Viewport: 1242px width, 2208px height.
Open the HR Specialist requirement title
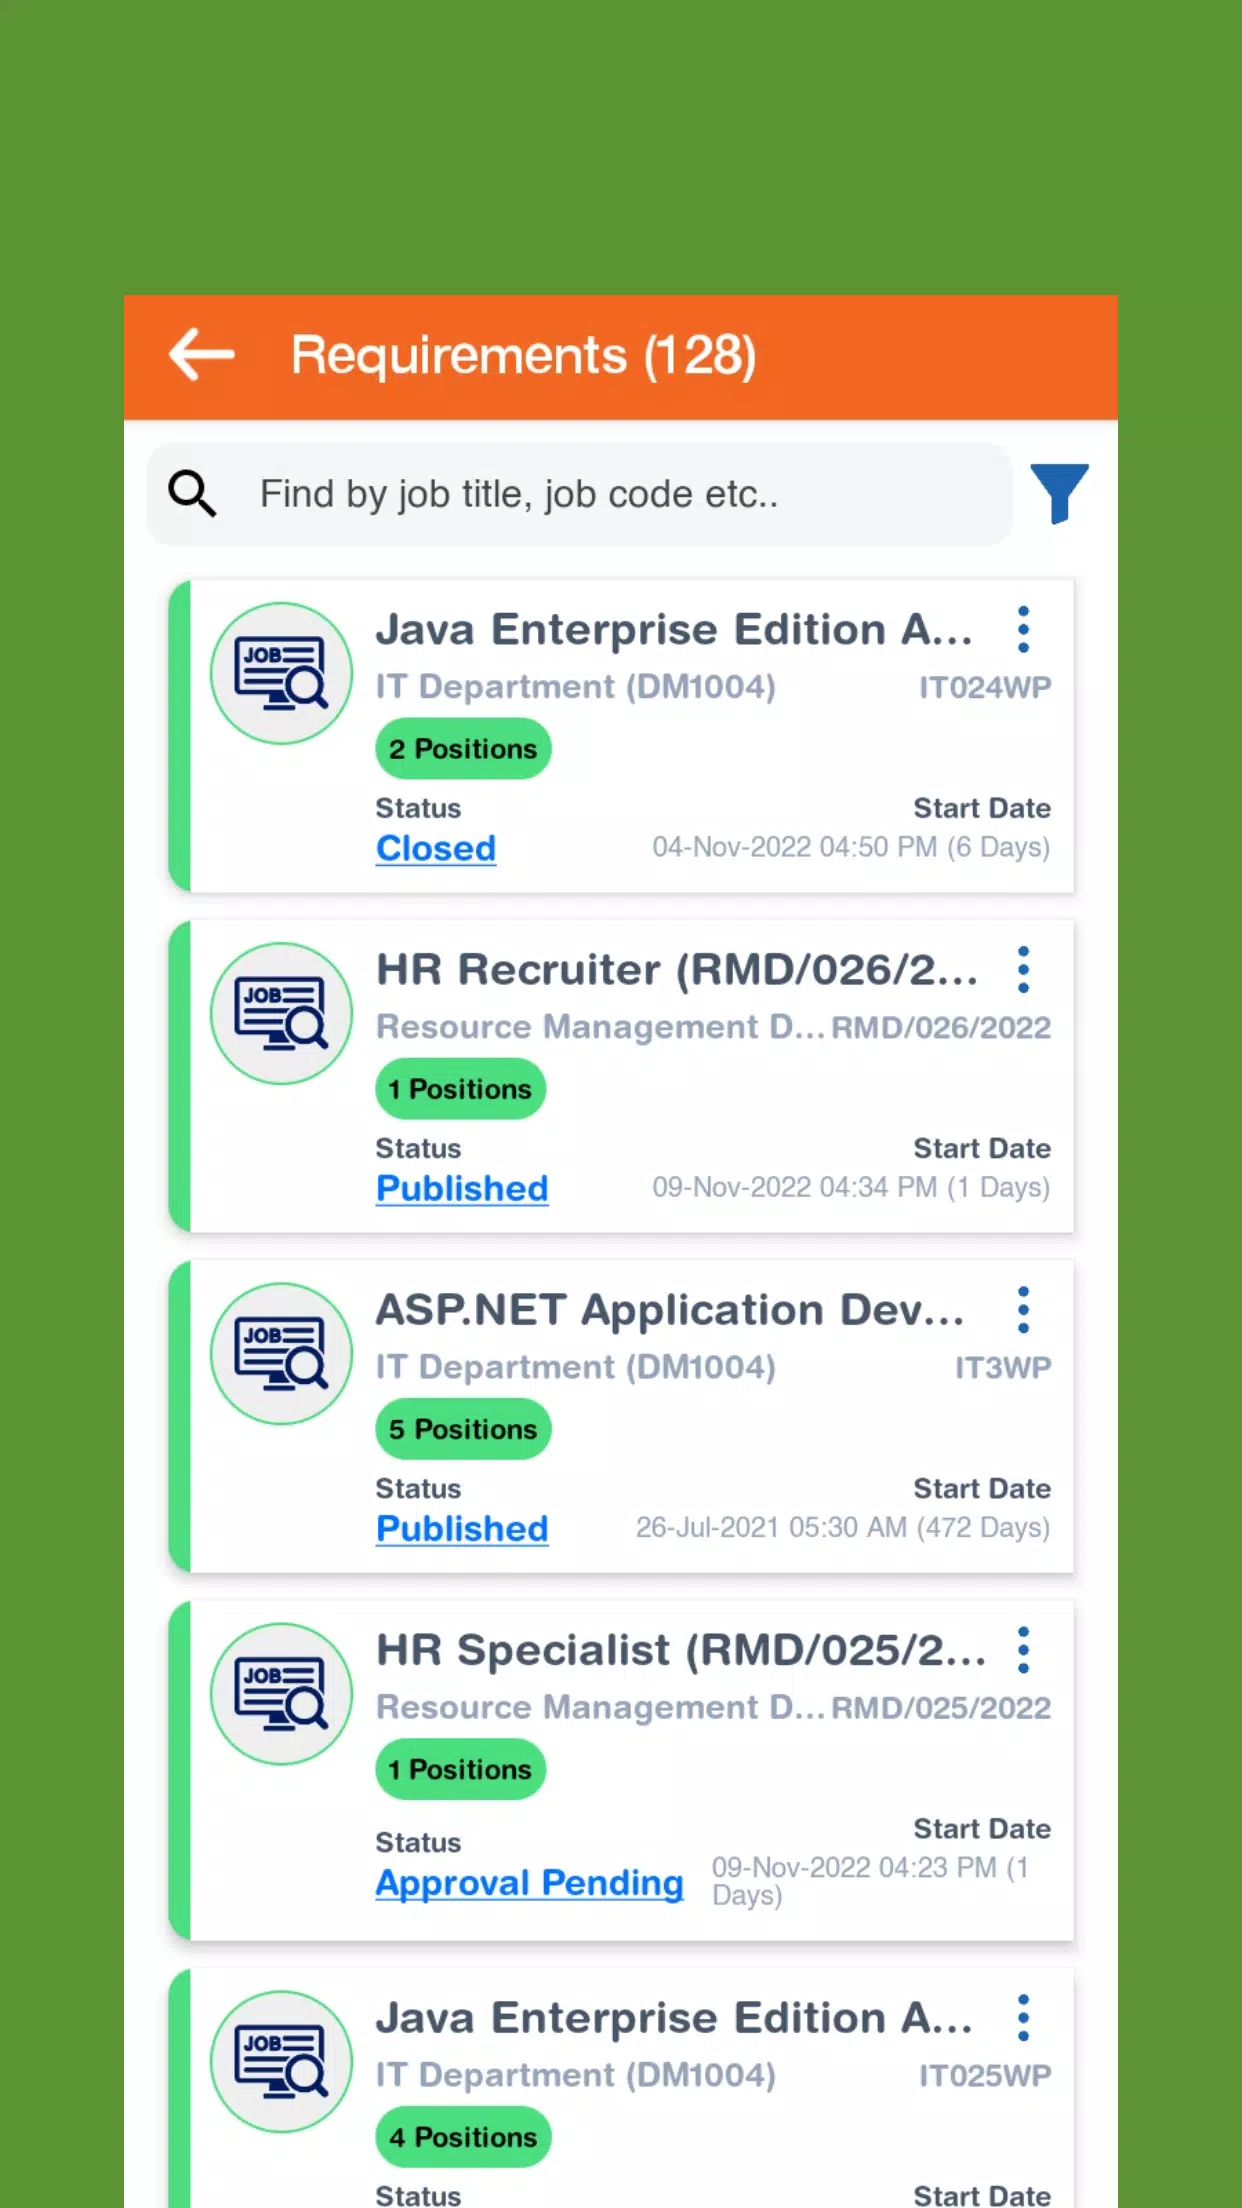pos(680,1650)
